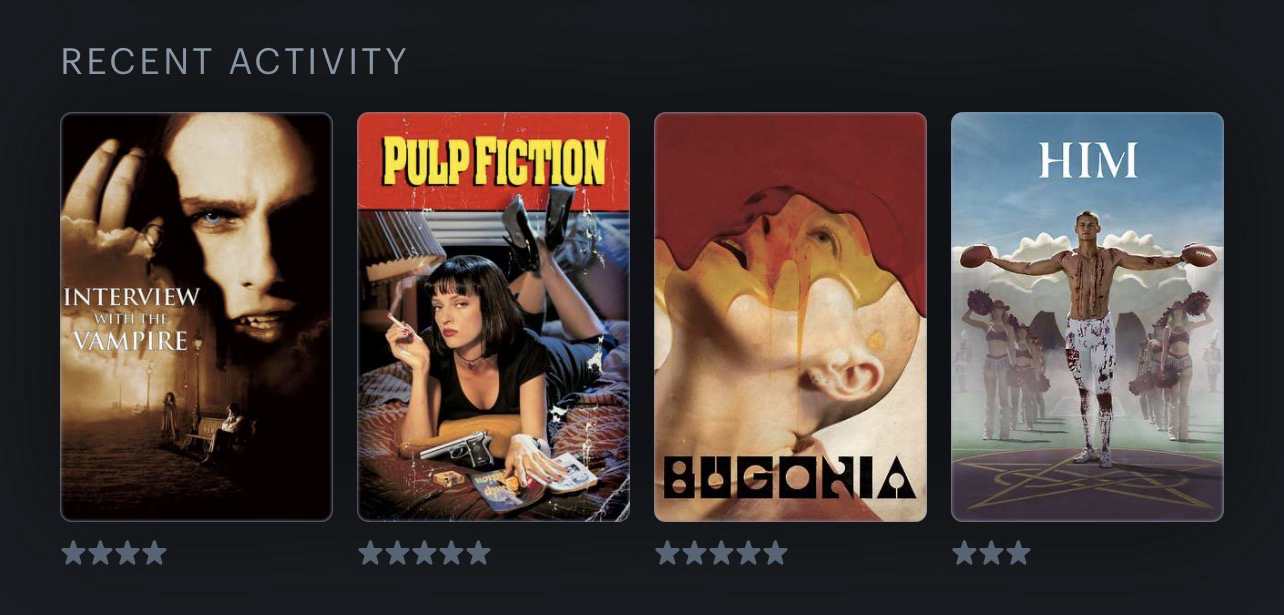
Task: Click the third star under Pulp Fiction
Action: (x=424, y=553)
